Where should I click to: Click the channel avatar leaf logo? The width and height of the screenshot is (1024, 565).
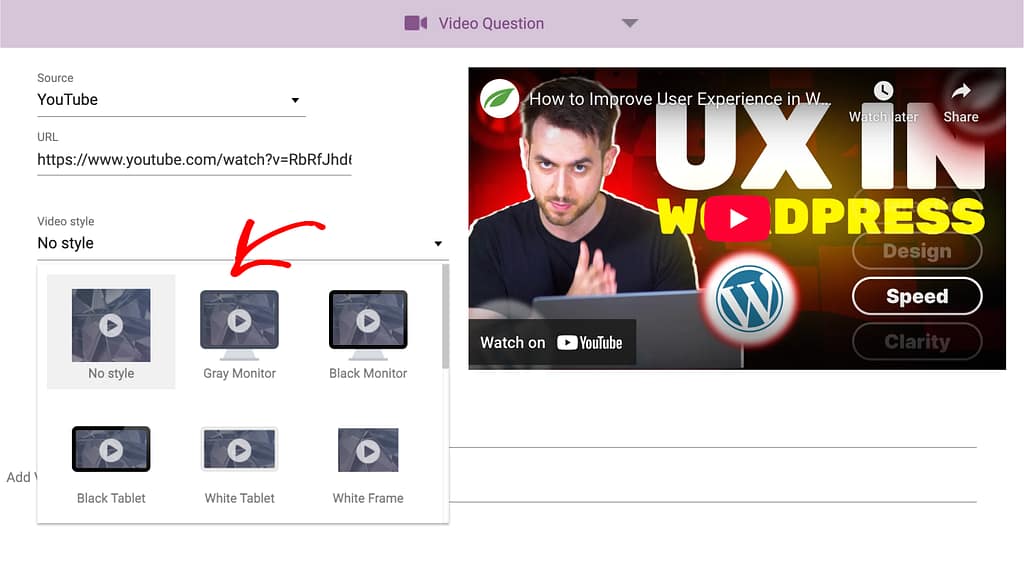pos(498,99)
